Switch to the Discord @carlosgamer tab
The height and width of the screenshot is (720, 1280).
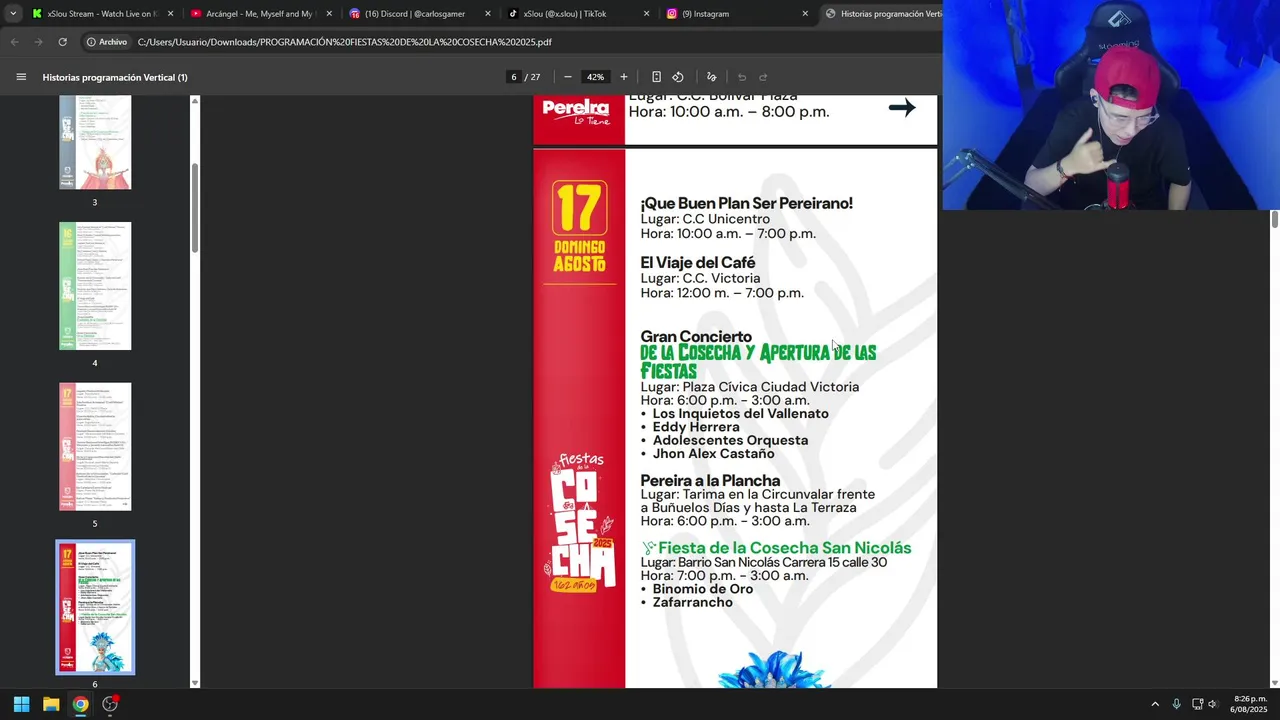pyautogui.click(x=419, y=14)
